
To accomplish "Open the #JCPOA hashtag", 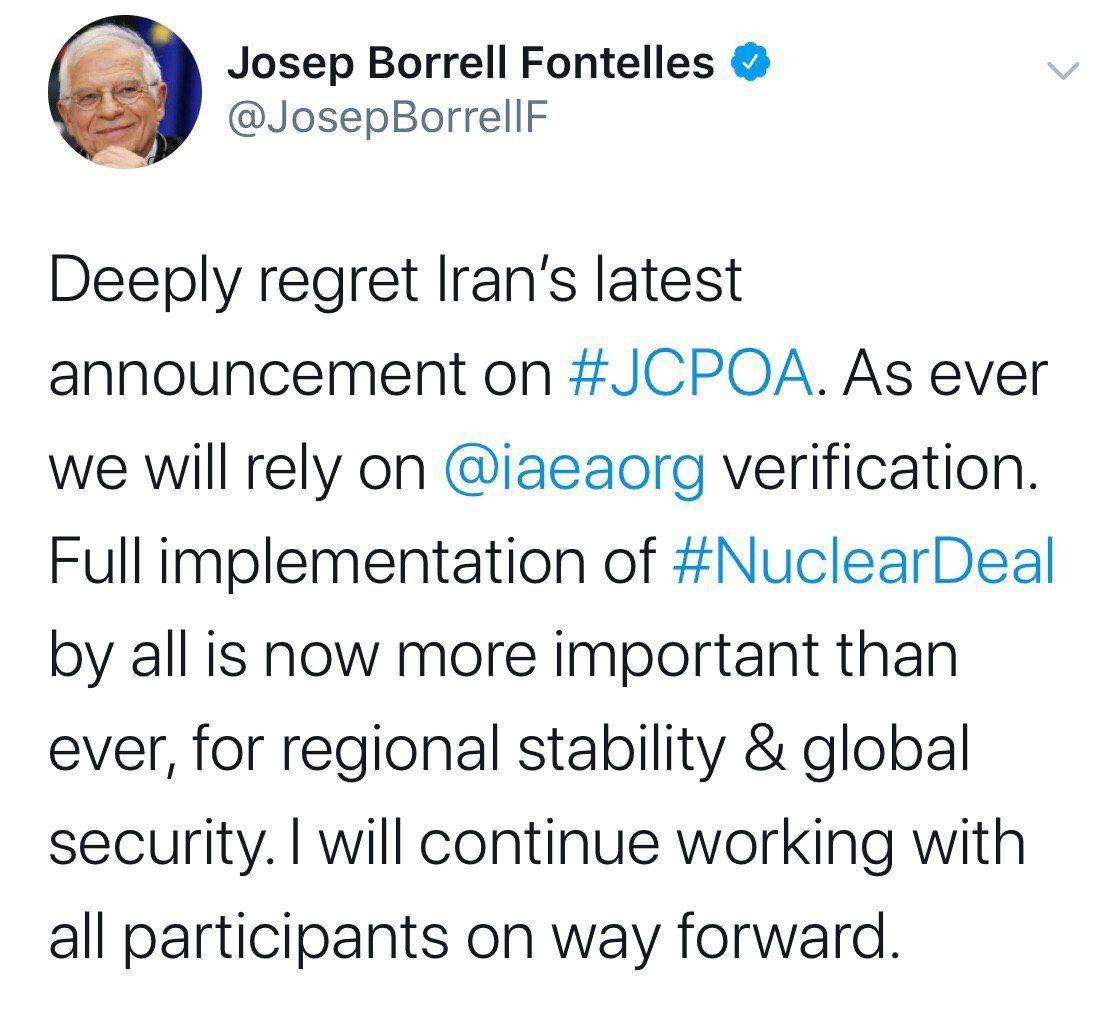I will [691, 374].
